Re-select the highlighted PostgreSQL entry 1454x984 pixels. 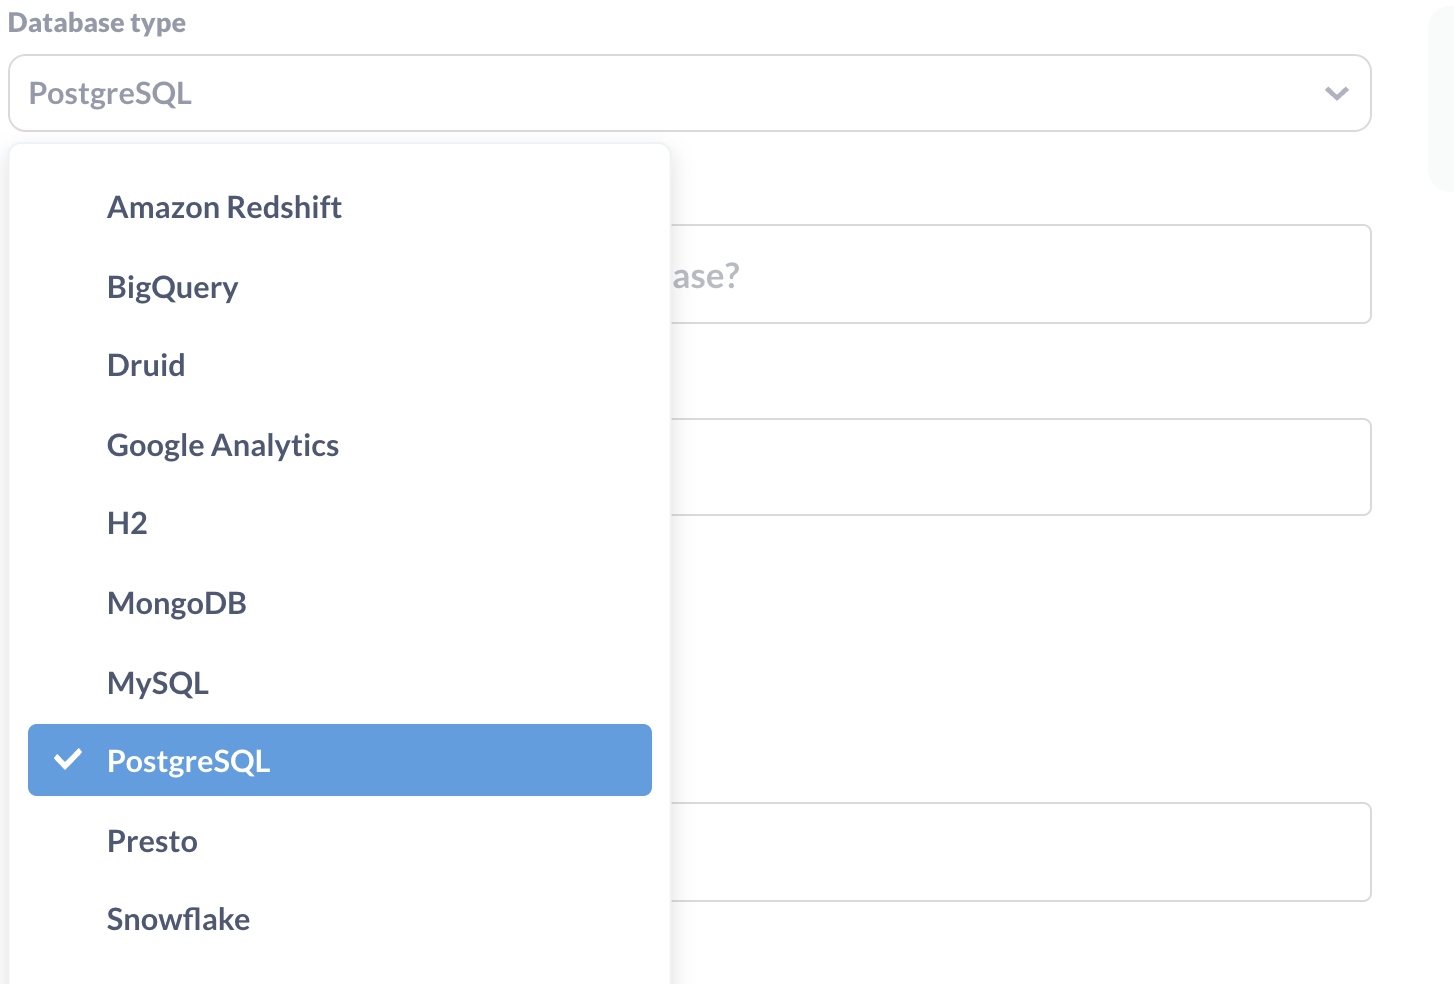pyautogui.click(x=189, y=761)
